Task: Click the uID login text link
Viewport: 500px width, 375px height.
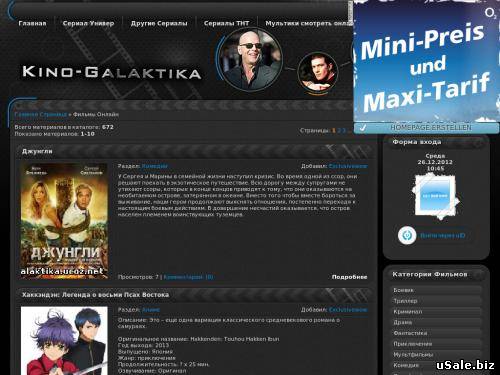Action: pyautogui.click(x=443, y=236)
